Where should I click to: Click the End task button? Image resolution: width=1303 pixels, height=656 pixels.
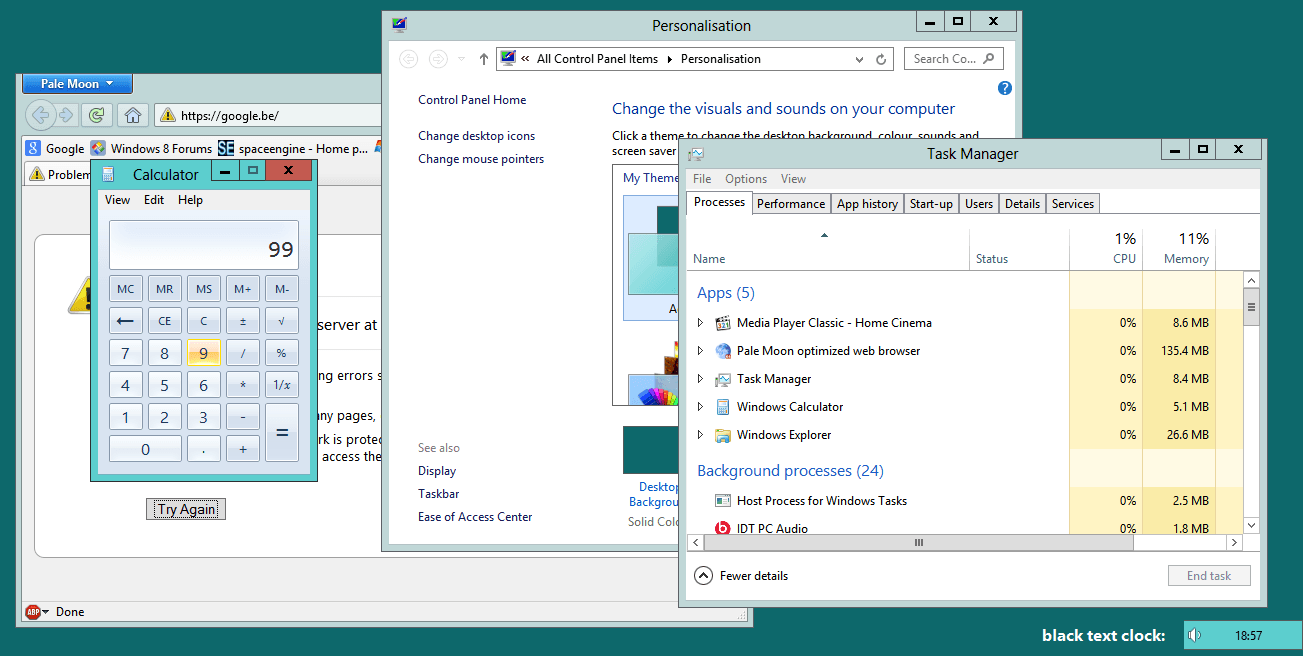pyautogui.click(x=1209, y=576)
